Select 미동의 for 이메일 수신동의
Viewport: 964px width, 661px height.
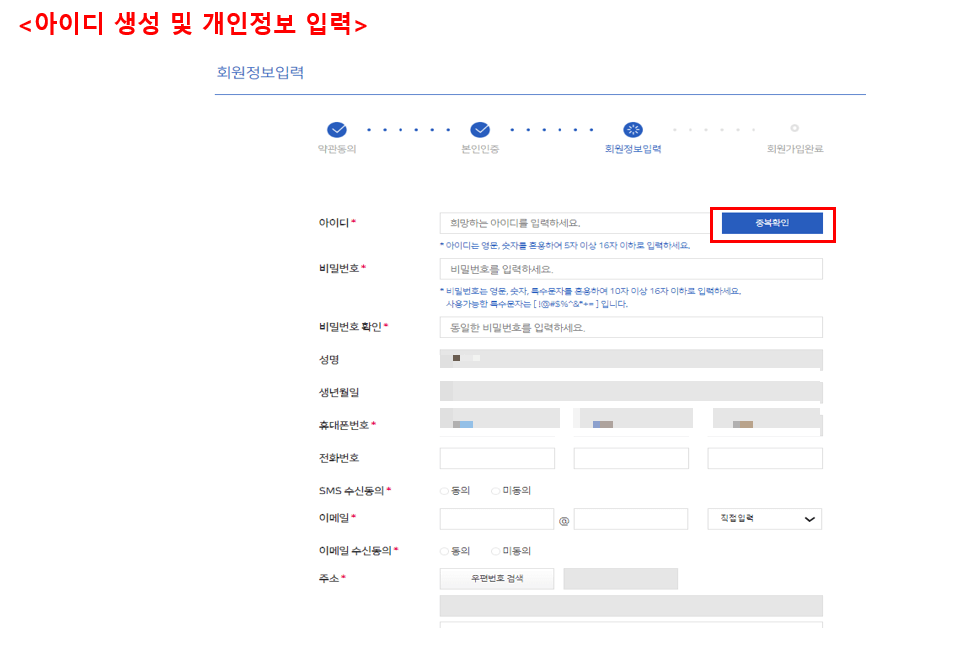pyautogui.click(x=493, y=550)
